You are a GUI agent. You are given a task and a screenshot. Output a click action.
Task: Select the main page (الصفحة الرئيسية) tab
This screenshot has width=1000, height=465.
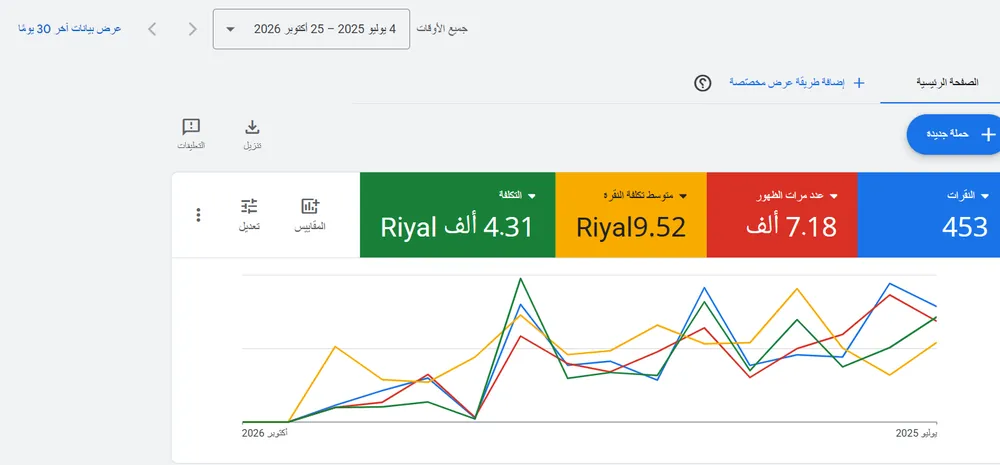coord(947,84)
